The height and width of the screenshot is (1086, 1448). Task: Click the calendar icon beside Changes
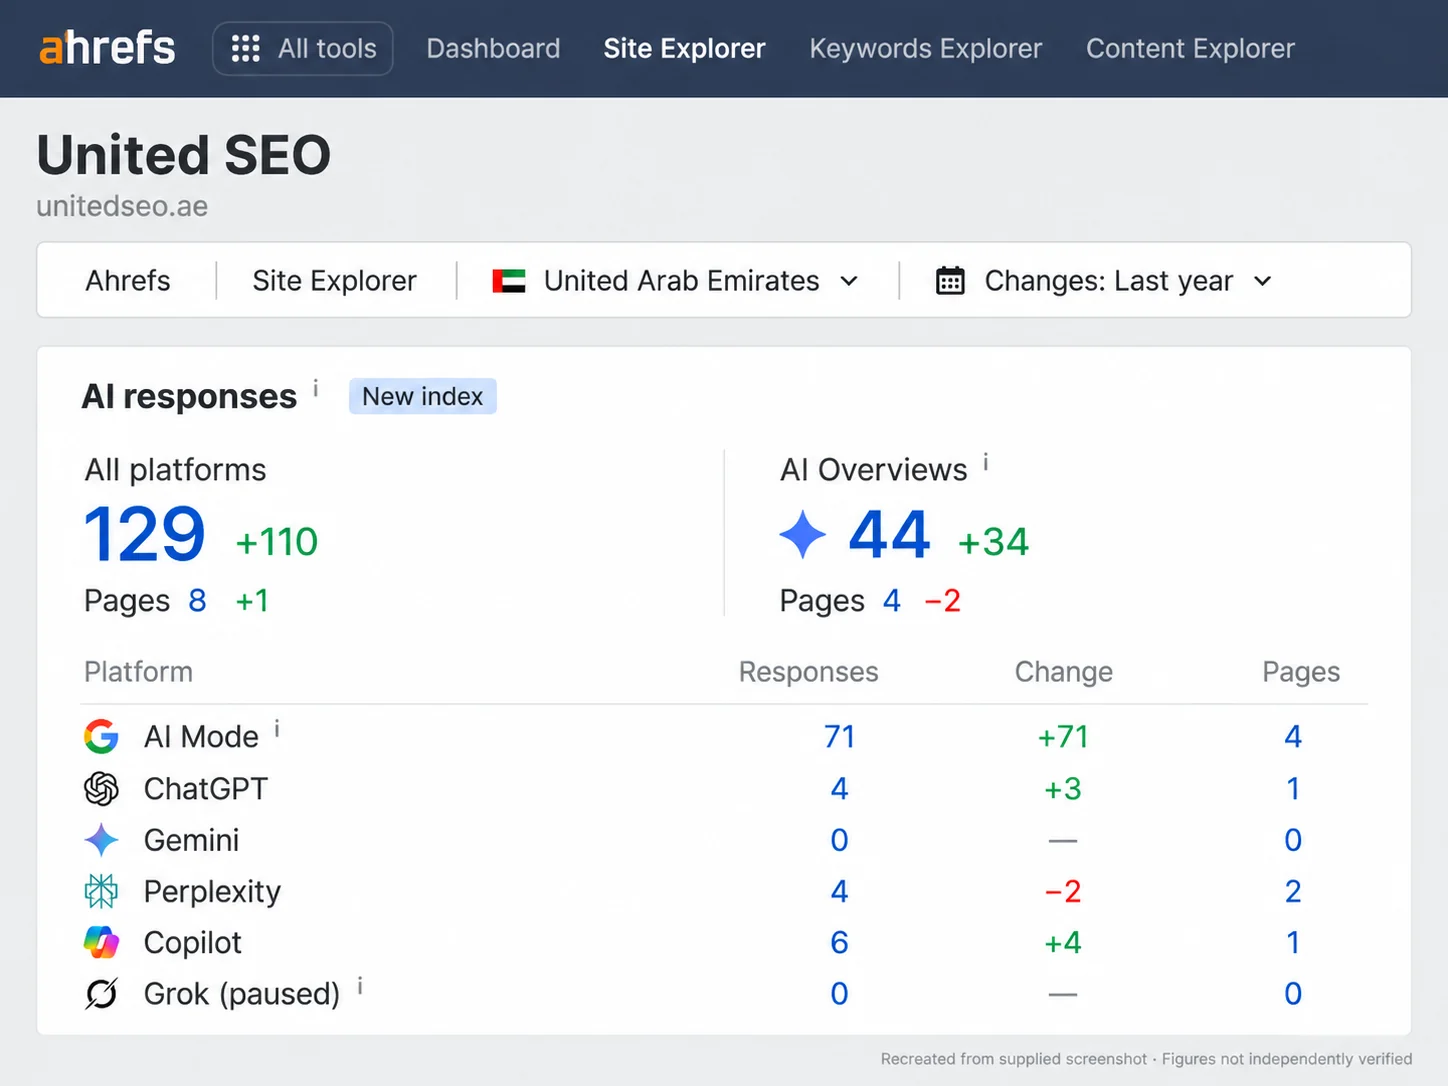pos(950,281)
